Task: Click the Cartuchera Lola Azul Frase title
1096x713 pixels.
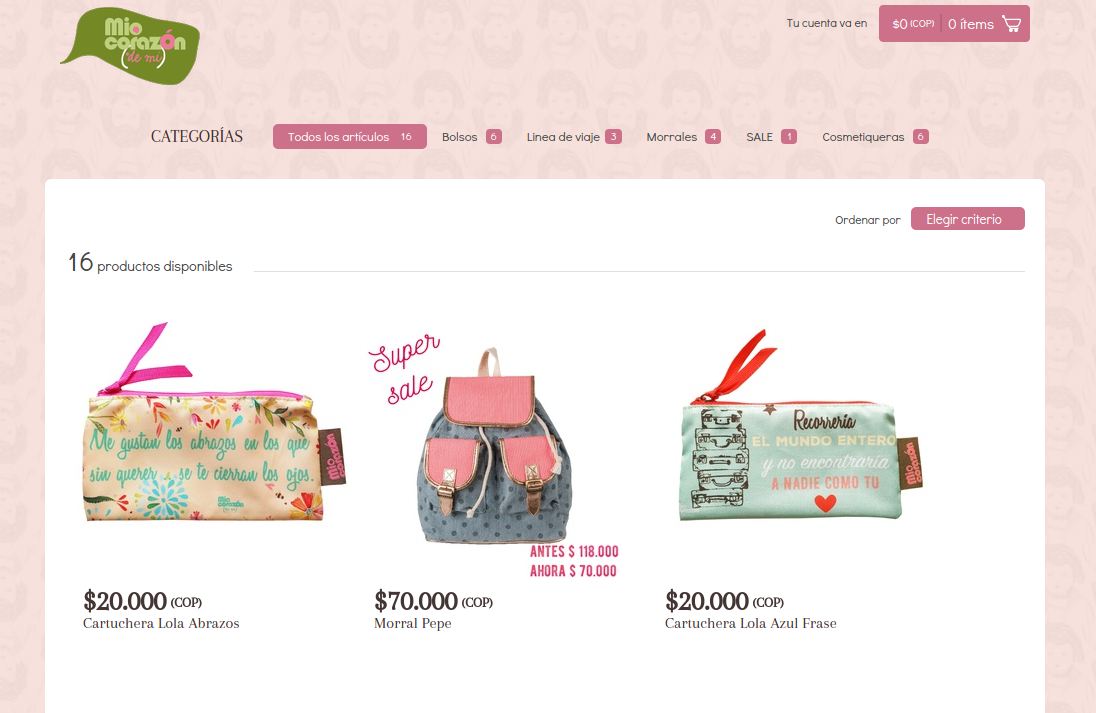Action: [x=751, y=624]
